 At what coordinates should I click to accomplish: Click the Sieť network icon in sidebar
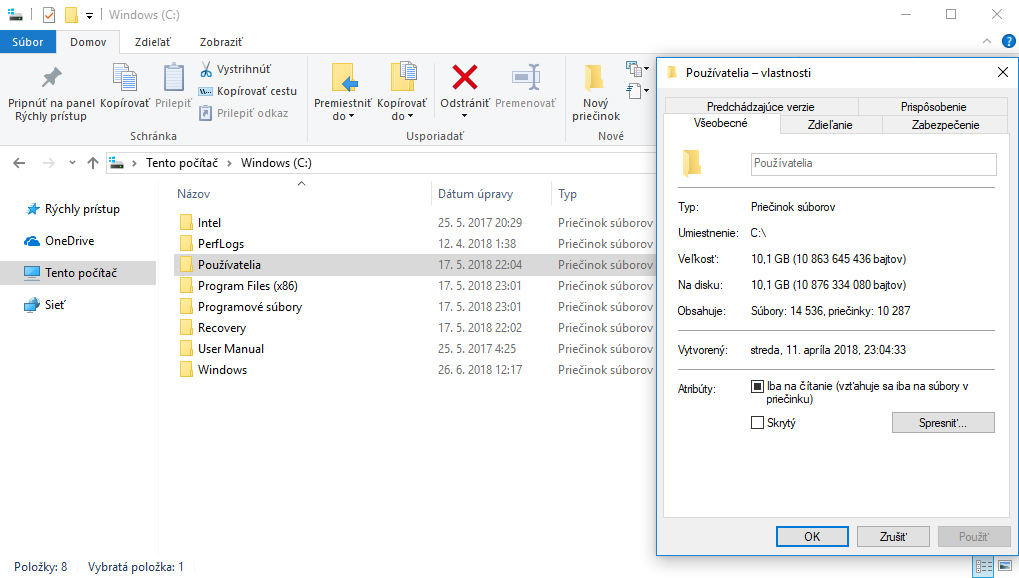(x=32, y=305)
